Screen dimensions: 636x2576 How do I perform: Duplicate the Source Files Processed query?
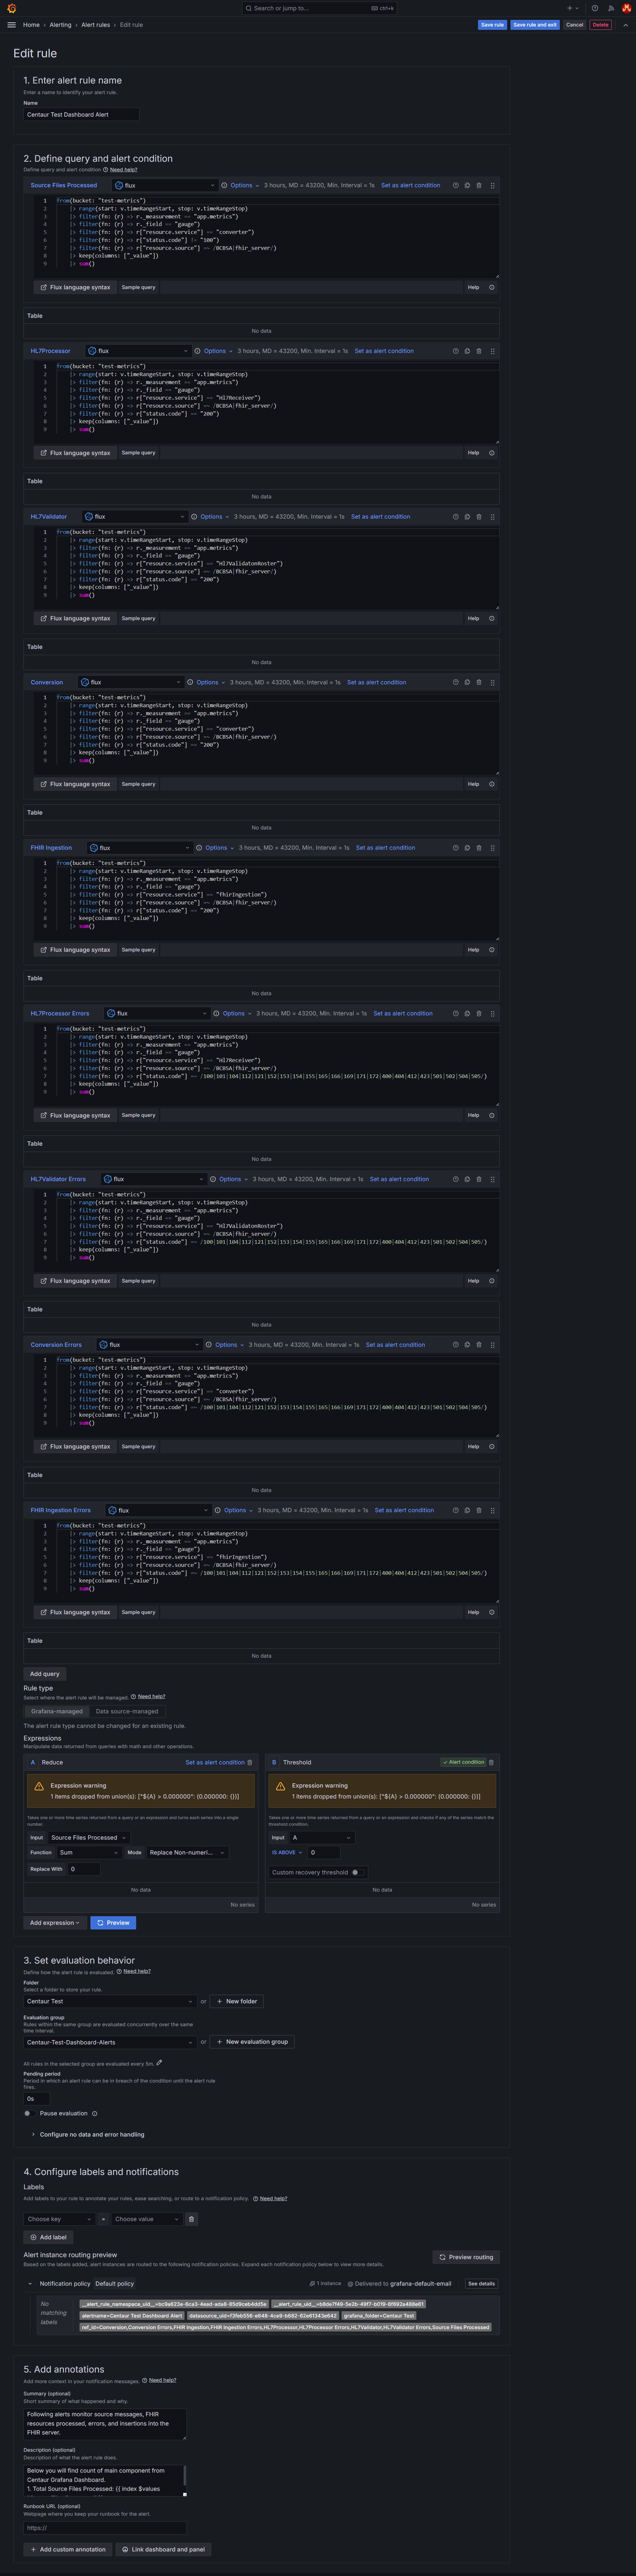(x=467, y=185)
